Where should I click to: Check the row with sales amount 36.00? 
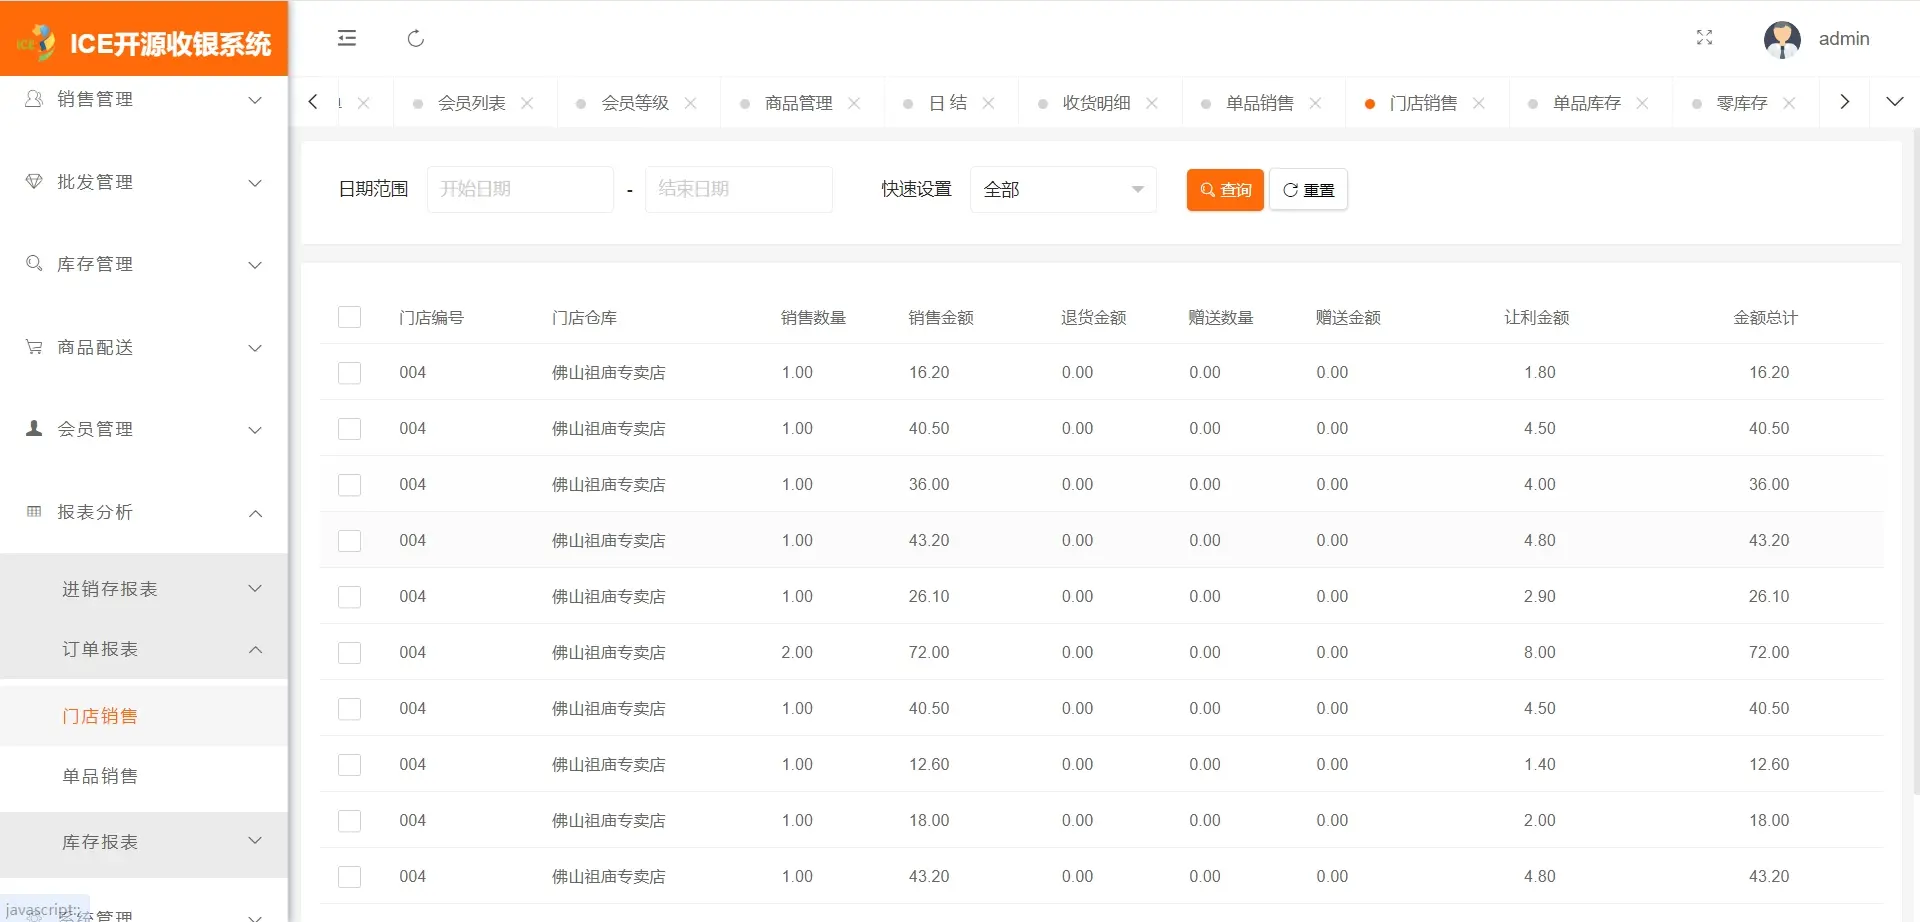click(349, 485)
